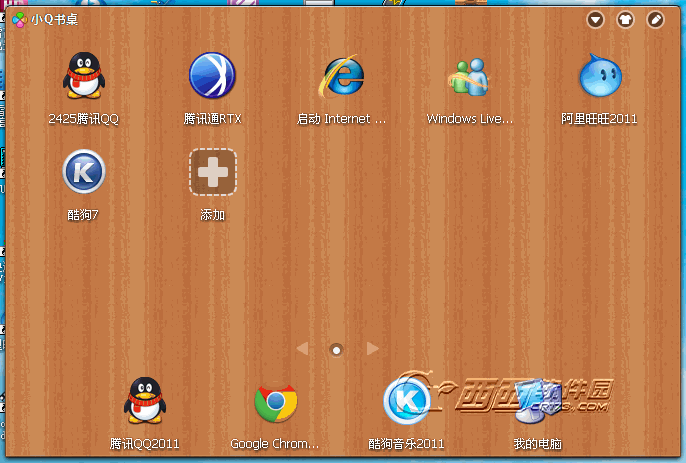Launch the Windows Live Messenger icon
686x463 pixels.
[x=469, y=77]
